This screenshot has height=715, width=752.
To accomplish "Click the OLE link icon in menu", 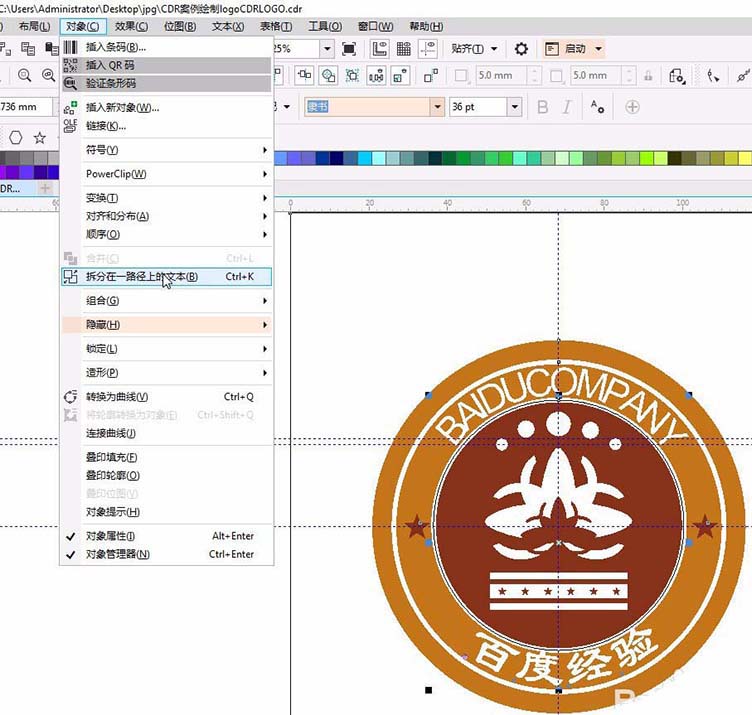I will (70, 126).
